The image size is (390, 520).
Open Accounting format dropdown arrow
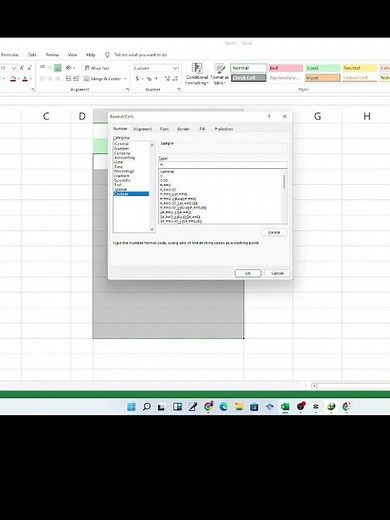tap(142, 79)
